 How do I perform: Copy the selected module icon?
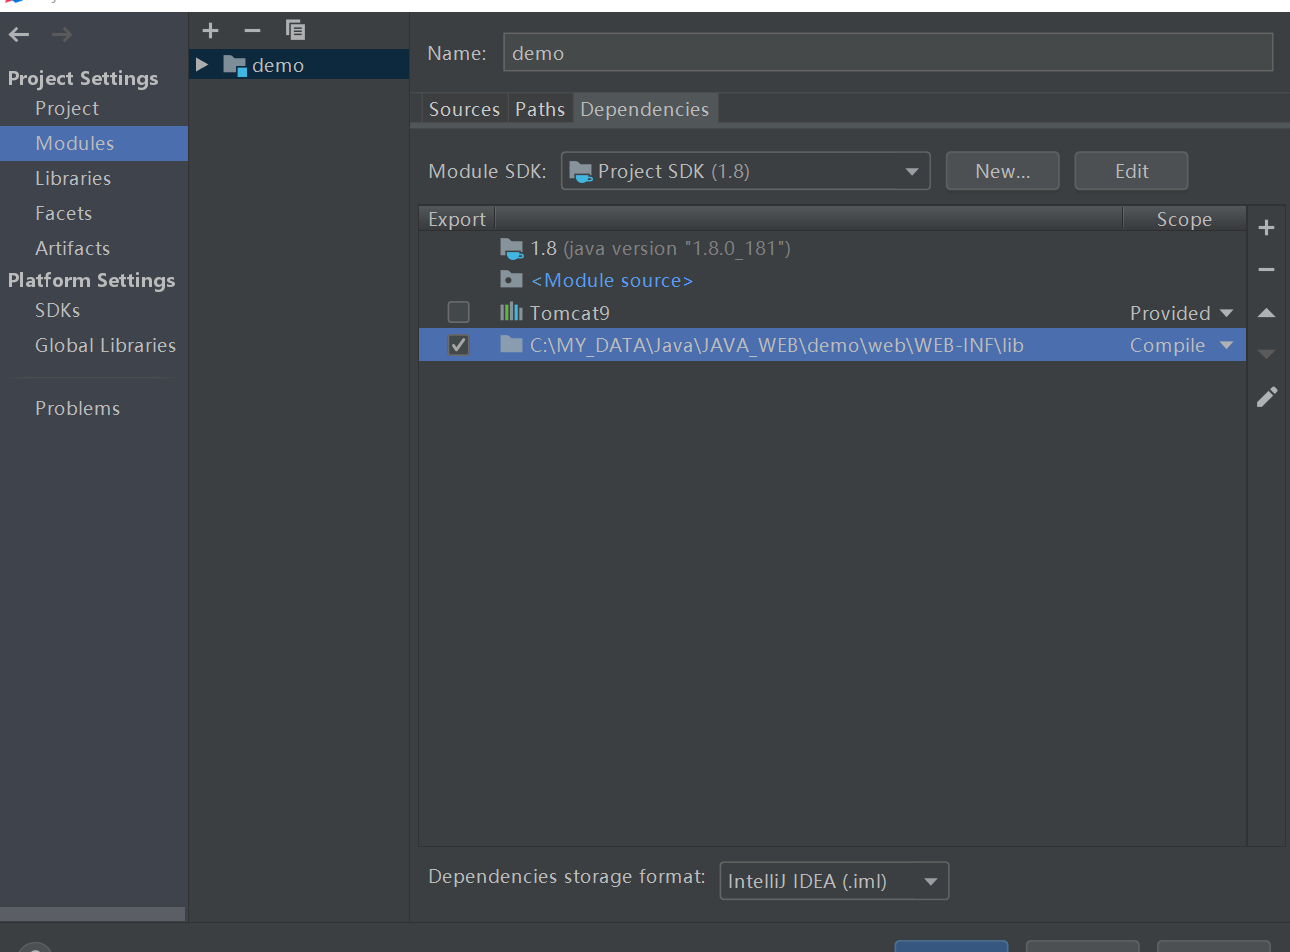tap(295, 30)
